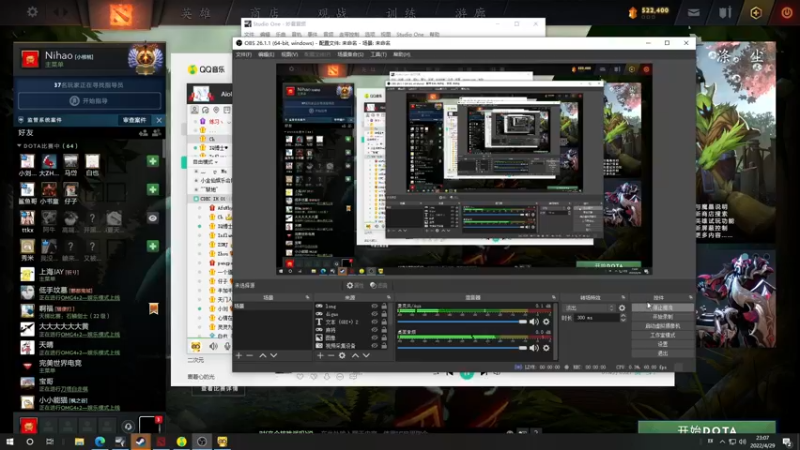The image size is (800, 450).
Task: Adjust the first mixer channel volume slider
Action: point(462,322)
